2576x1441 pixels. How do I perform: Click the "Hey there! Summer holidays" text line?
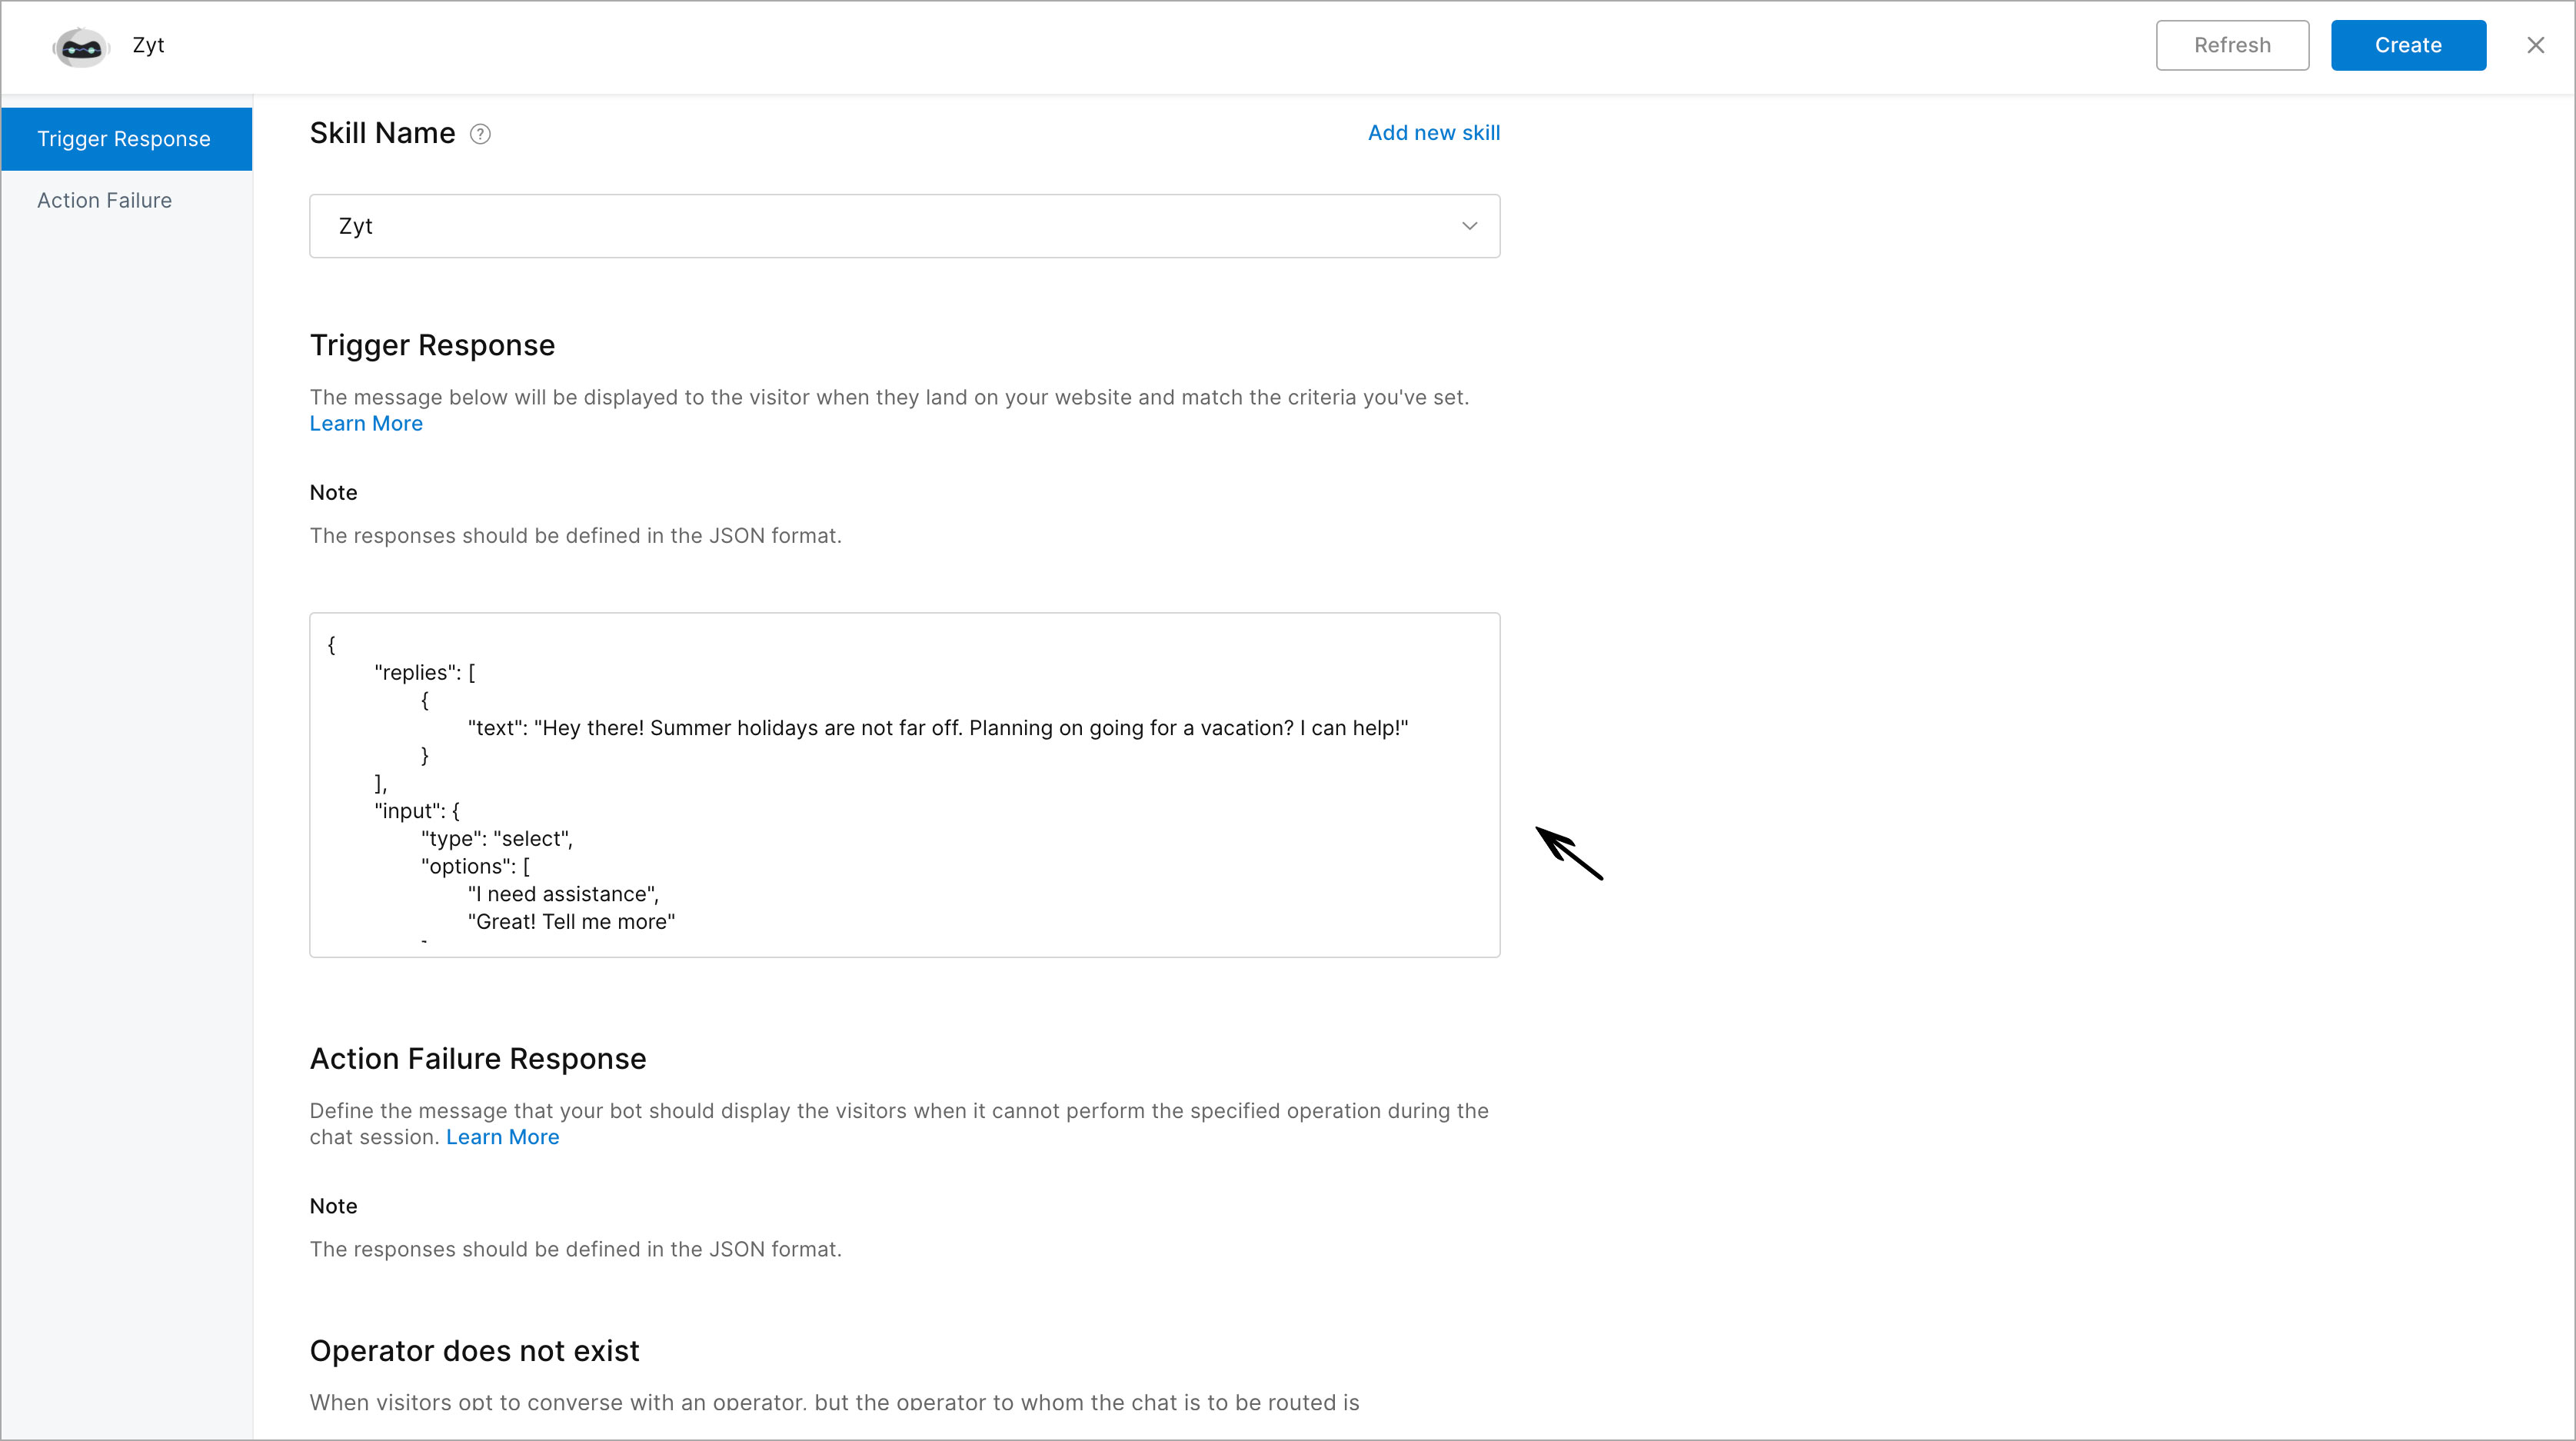coord(937,728)
